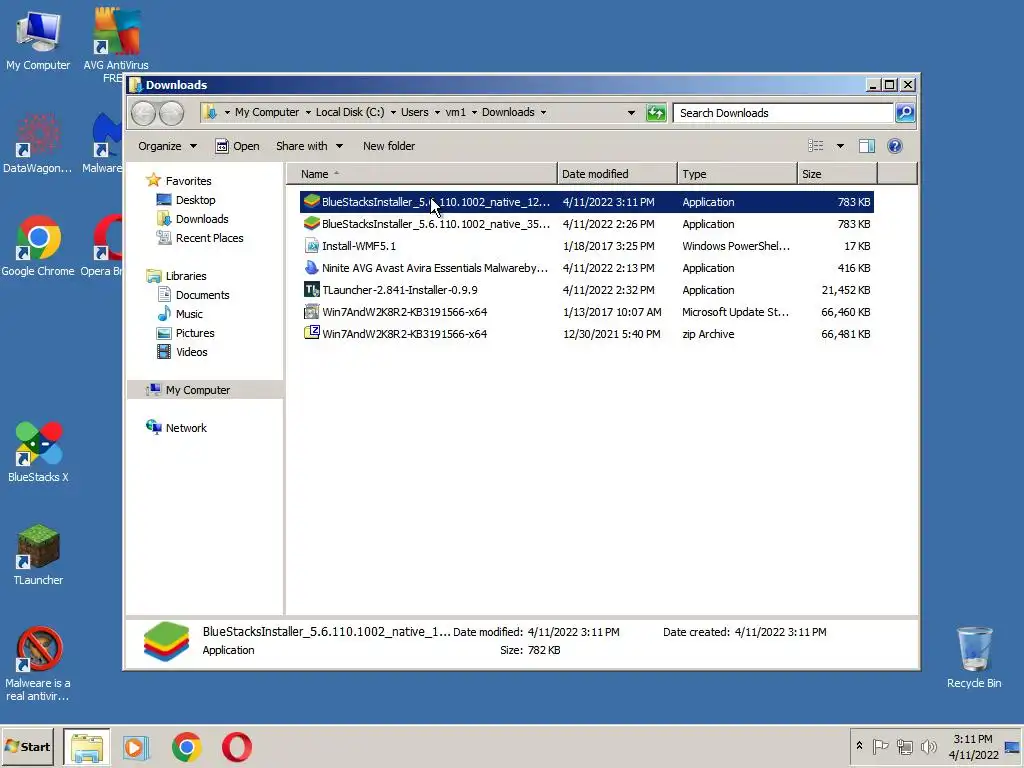The width and height of the screenshot is (1024, 768).
Task: Click the search magnifier button
Action: [904, 113]
